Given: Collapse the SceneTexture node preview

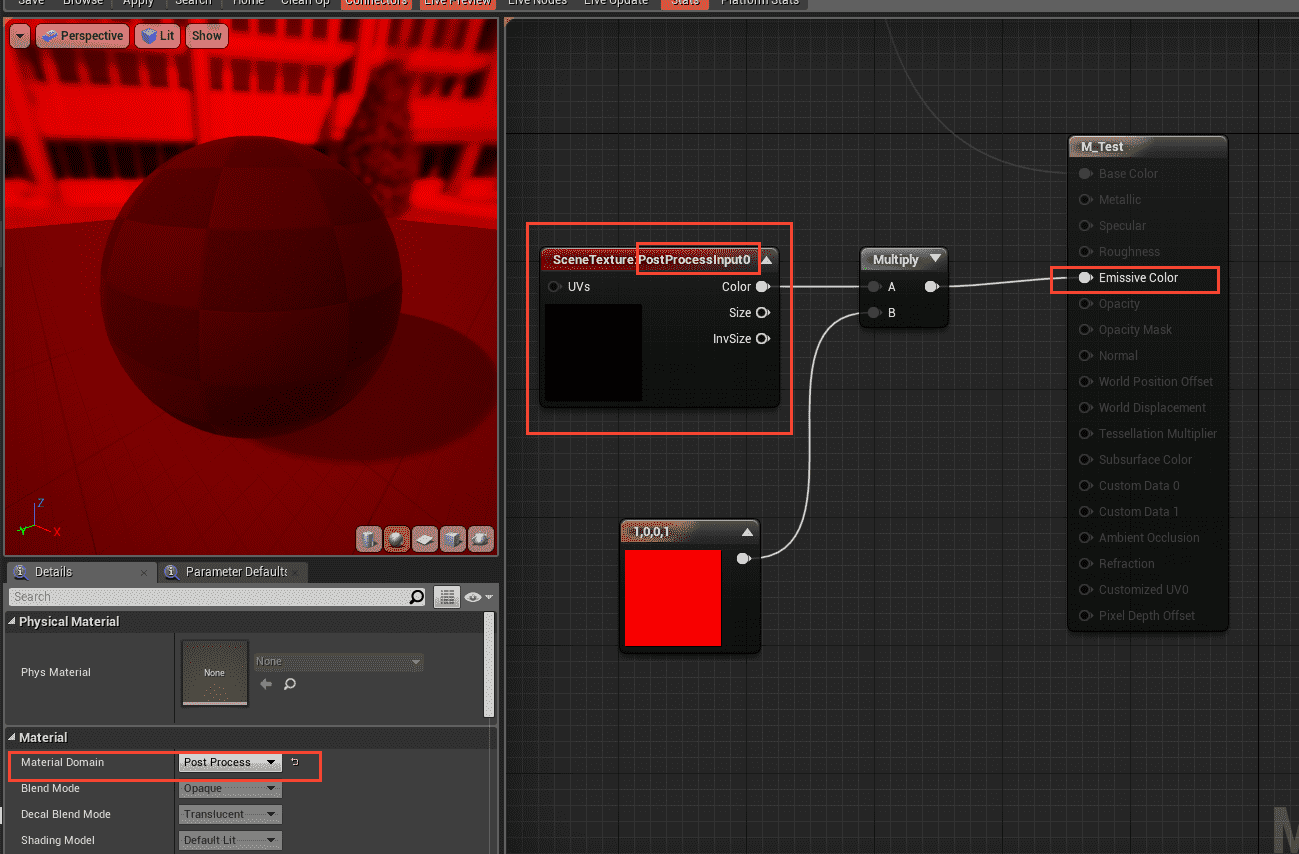Looking at the screenshot, I should click(766, 260).
